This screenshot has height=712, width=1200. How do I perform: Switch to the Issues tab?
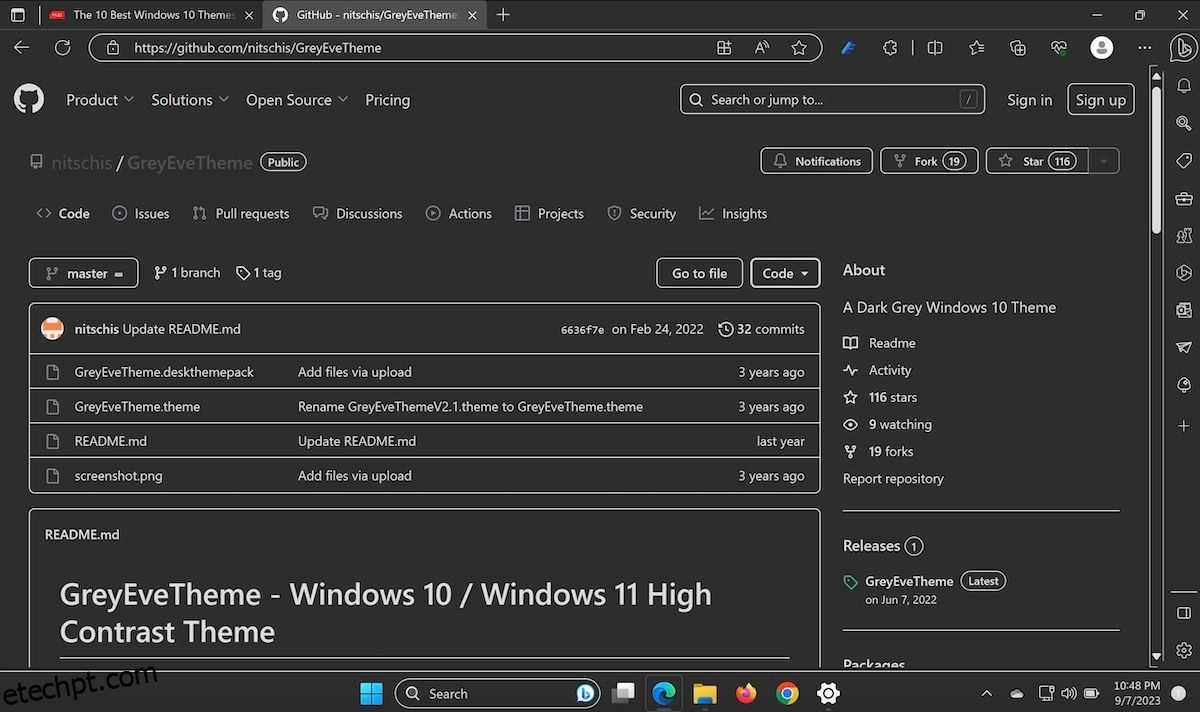pyautogui.click(x=140, y=213)
